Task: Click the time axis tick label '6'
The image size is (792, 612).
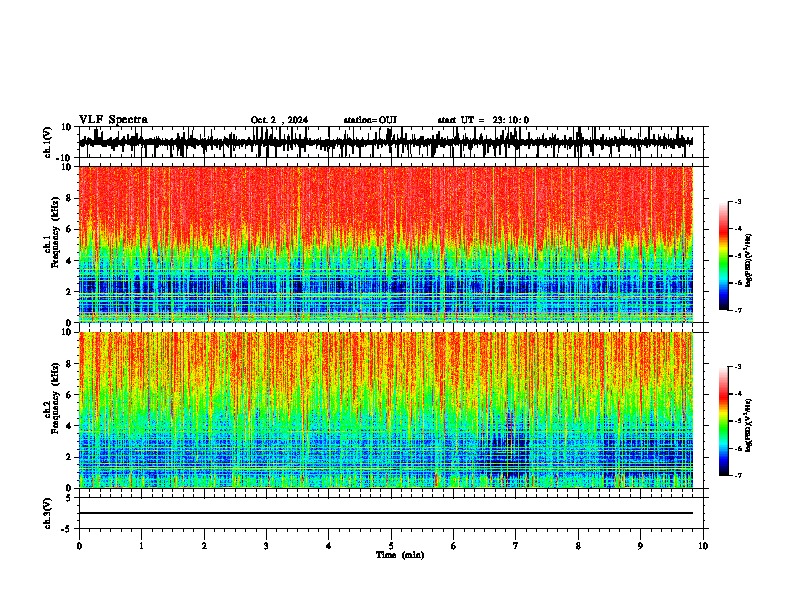Action: pos(454,546)
